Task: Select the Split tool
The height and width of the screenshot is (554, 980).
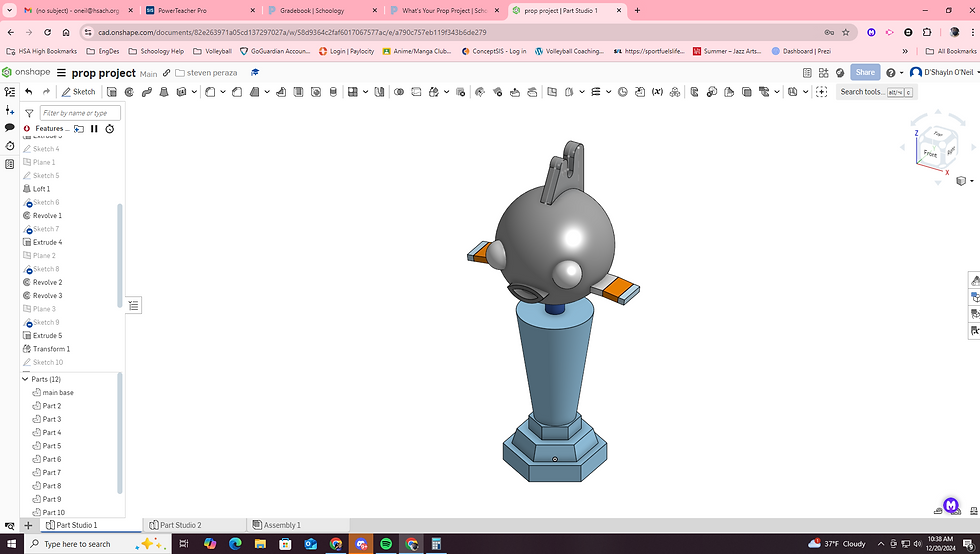Action: tap(416, 92)
